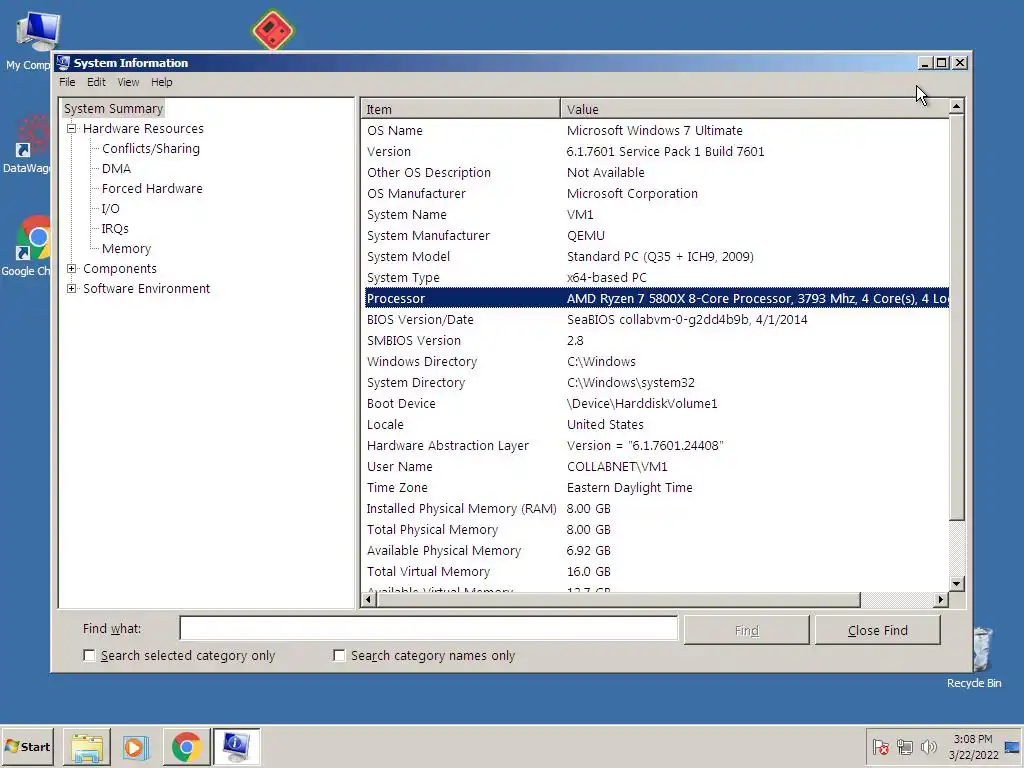This screenshot has width=1024, height=768.
Task: Click taskbar clock showing 3:08 PM
Action: point(973,747)
